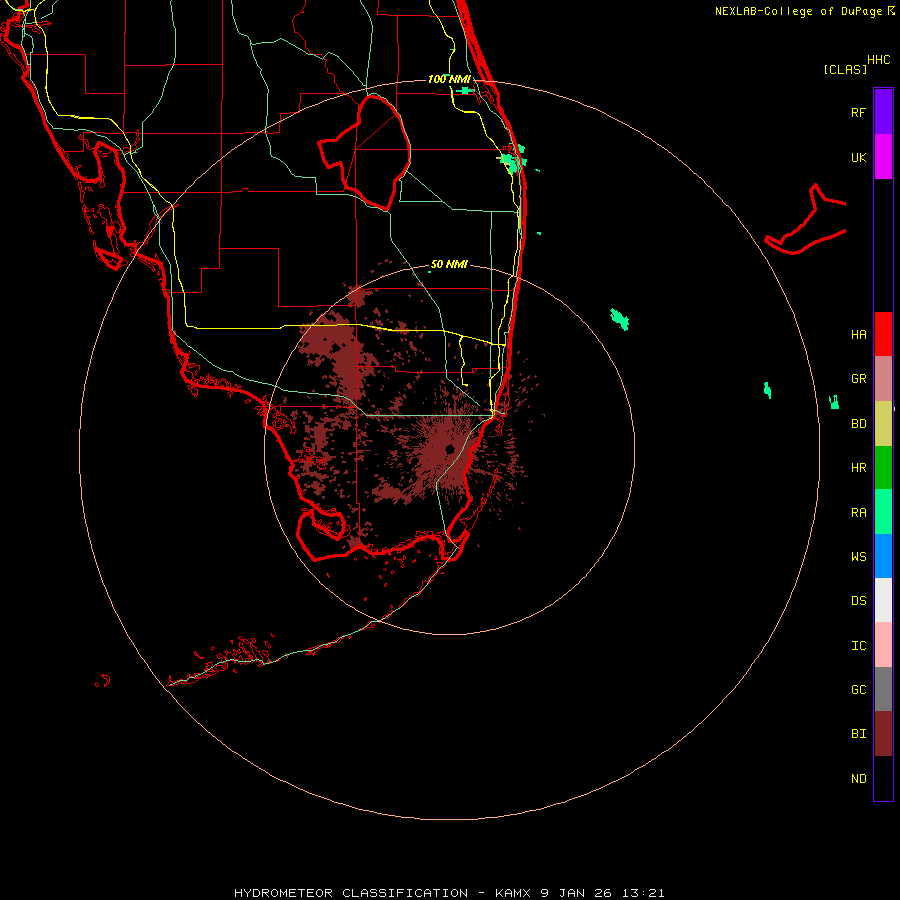
Task: Click the RA legend label
Action: [x=858, y=513]
